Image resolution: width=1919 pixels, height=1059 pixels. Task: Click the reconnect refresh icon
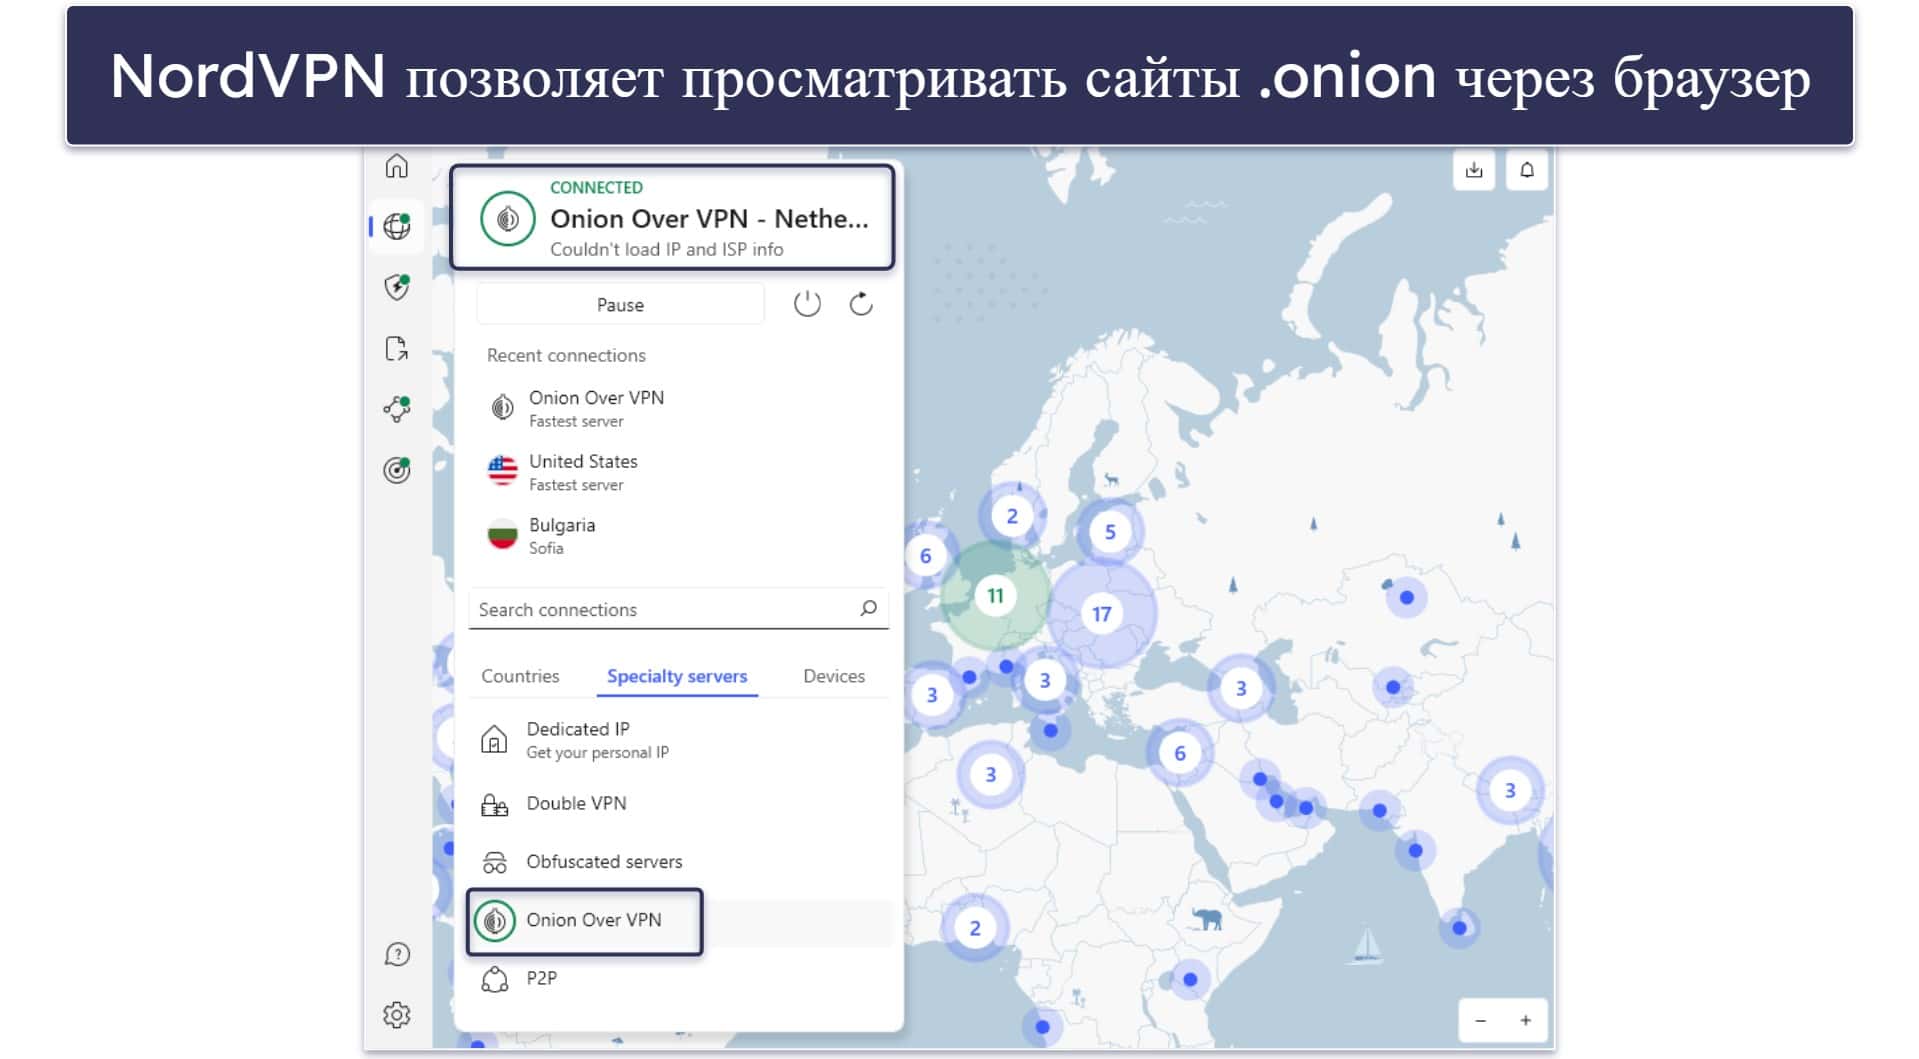tap(861, 304)
